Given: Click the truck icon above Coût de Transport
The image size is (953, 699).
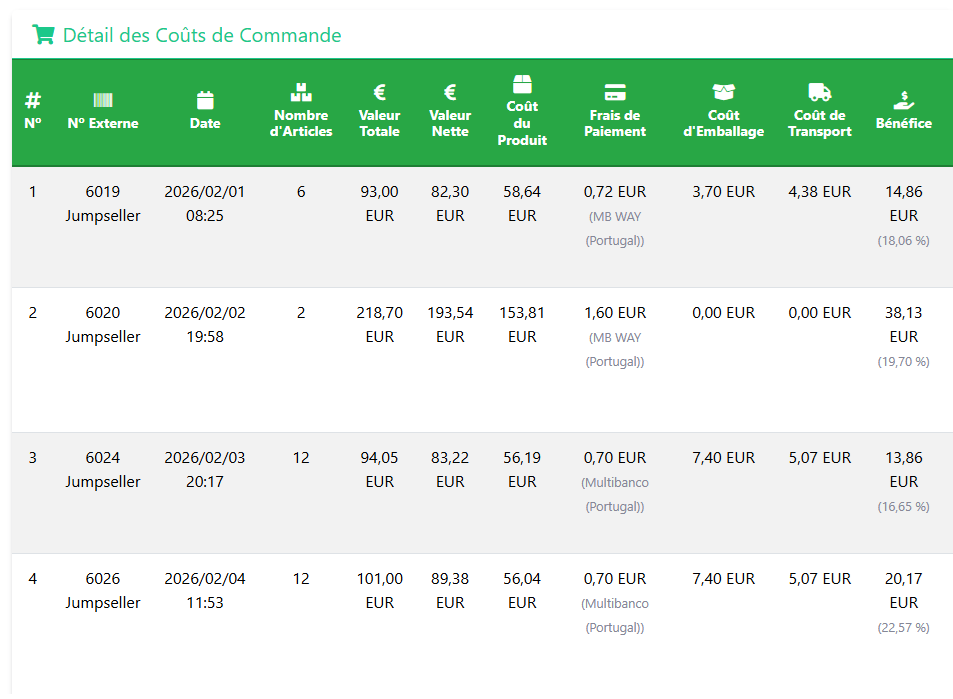Looking at the screenshot, I should click(819, 92).
